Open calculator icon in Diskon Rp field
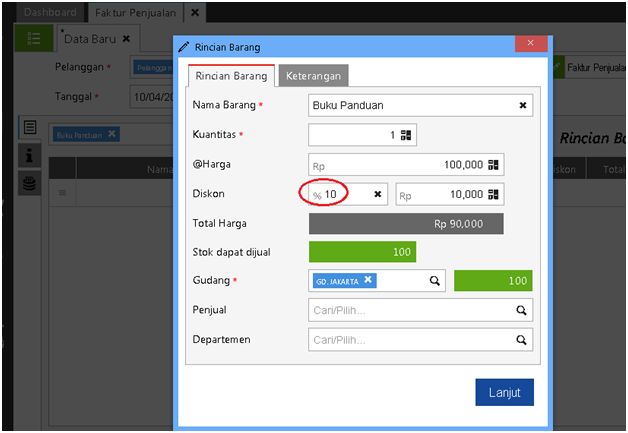Viewport: 628px width, 433px height. 493,194
